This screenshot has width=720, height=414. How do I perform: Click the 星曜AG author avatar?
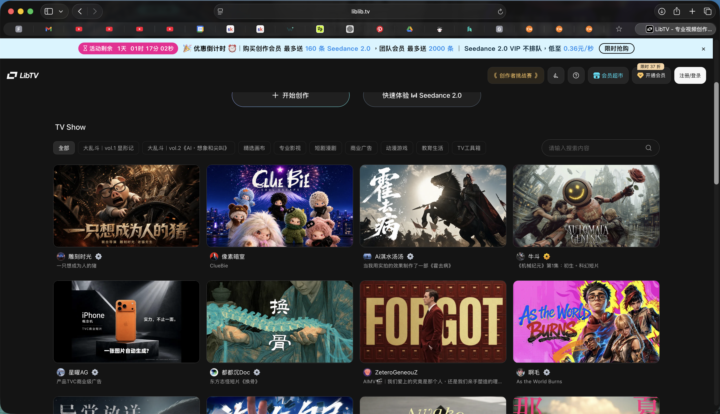coord(61,372)
